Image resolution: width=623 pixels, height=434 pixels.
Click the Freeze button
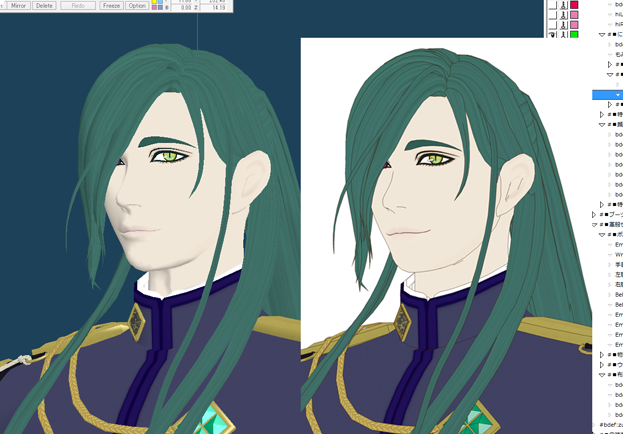[111, 6]
